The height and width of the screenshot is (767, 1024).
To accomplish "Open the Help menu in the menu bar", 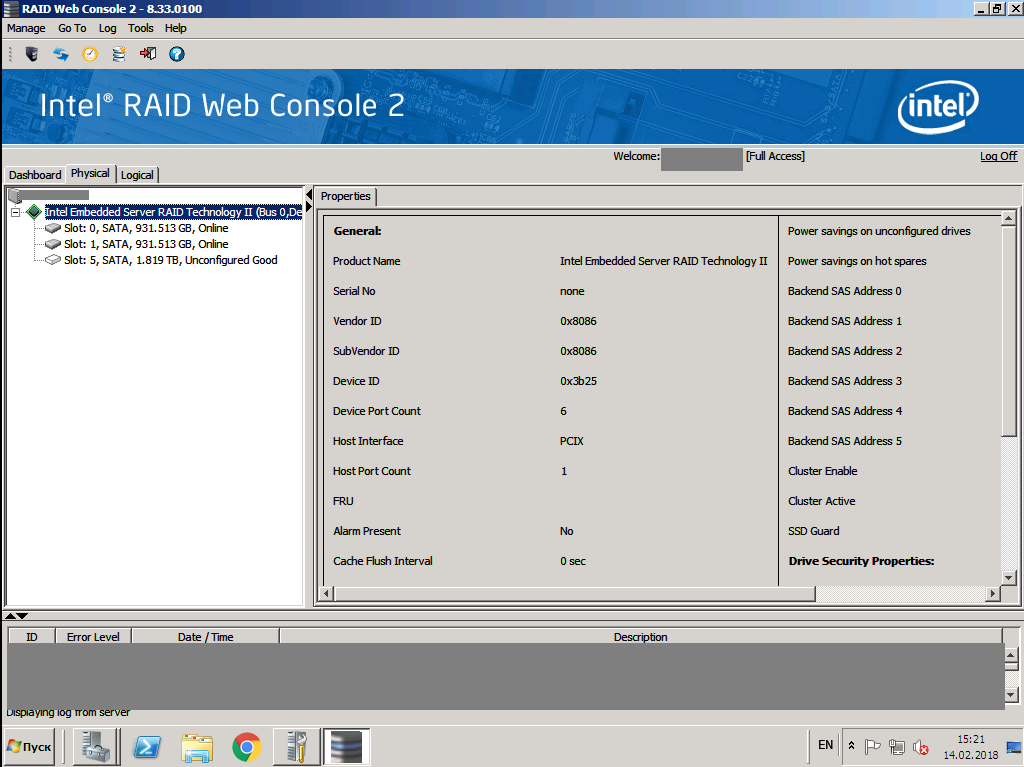I will pyautogui.click(x=175, y=28).
